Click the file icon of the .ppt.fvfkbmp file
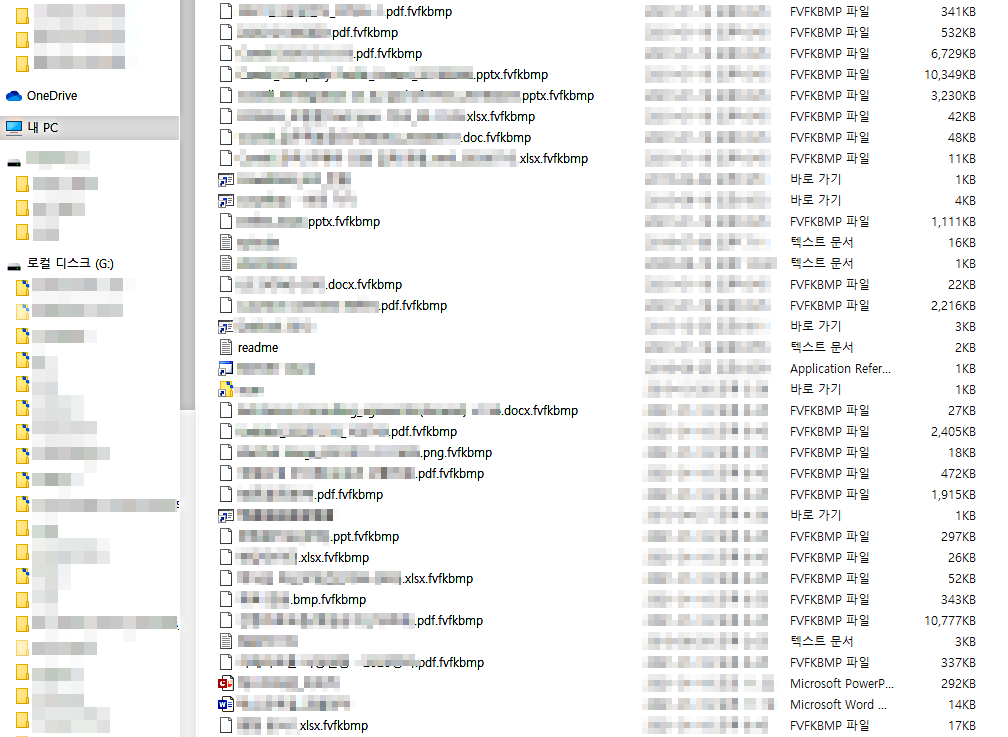This screenshot has width=1008, height=737. coord(226,536)
